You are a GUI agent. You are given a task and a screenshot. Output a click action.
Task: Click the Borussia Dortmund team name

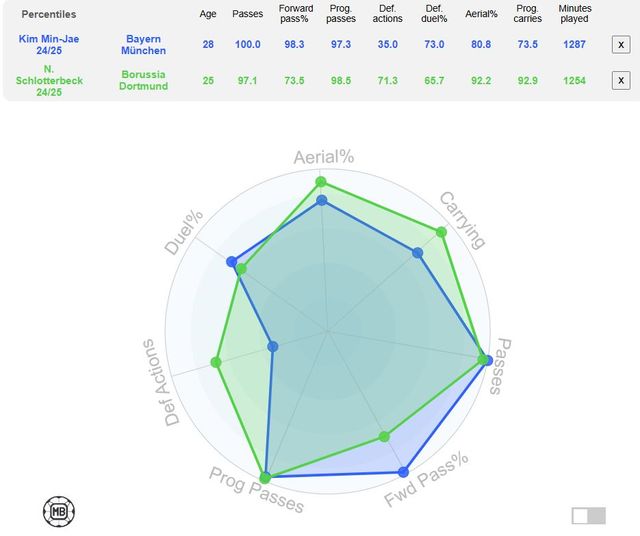pyautogui.click(x=143, y=80)
